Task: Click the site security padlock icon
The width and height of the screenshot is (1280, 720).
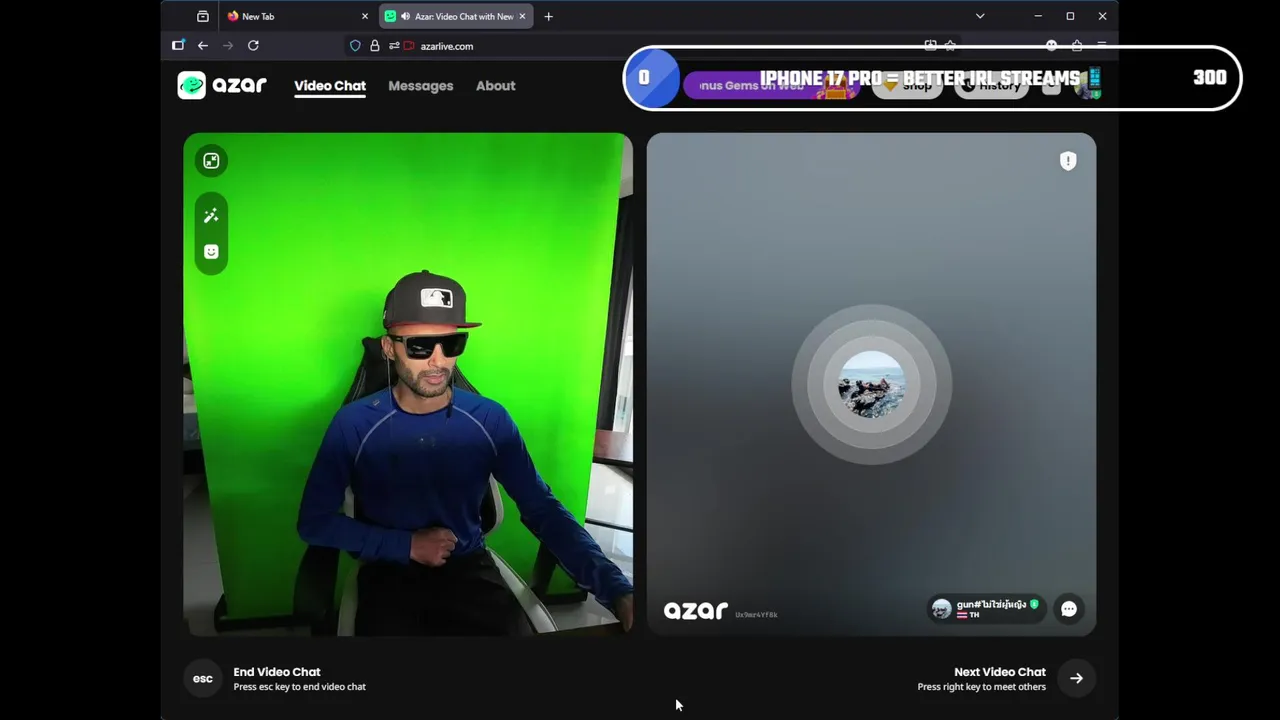Action: (x=375, y=46)
